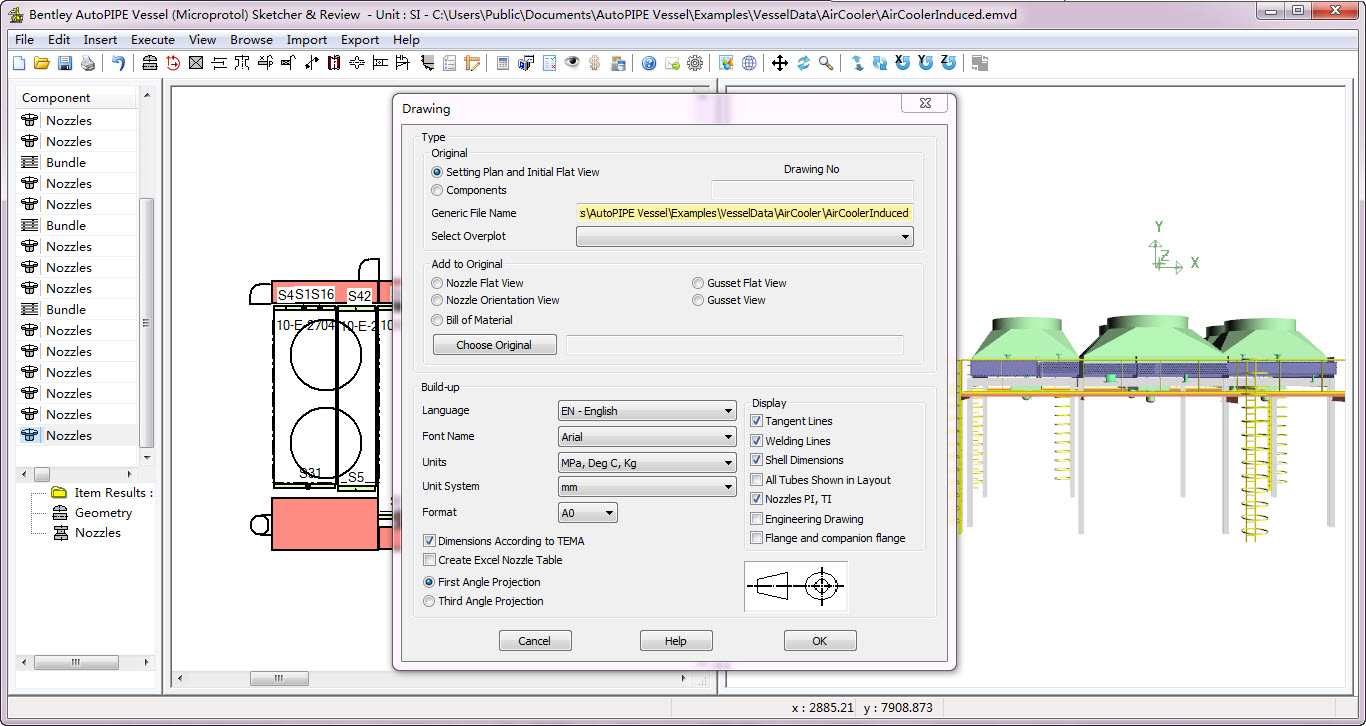The image size is (1366, 726).
Task: Click the component list vertical scrollbar thumb
Action: [147, 322]
